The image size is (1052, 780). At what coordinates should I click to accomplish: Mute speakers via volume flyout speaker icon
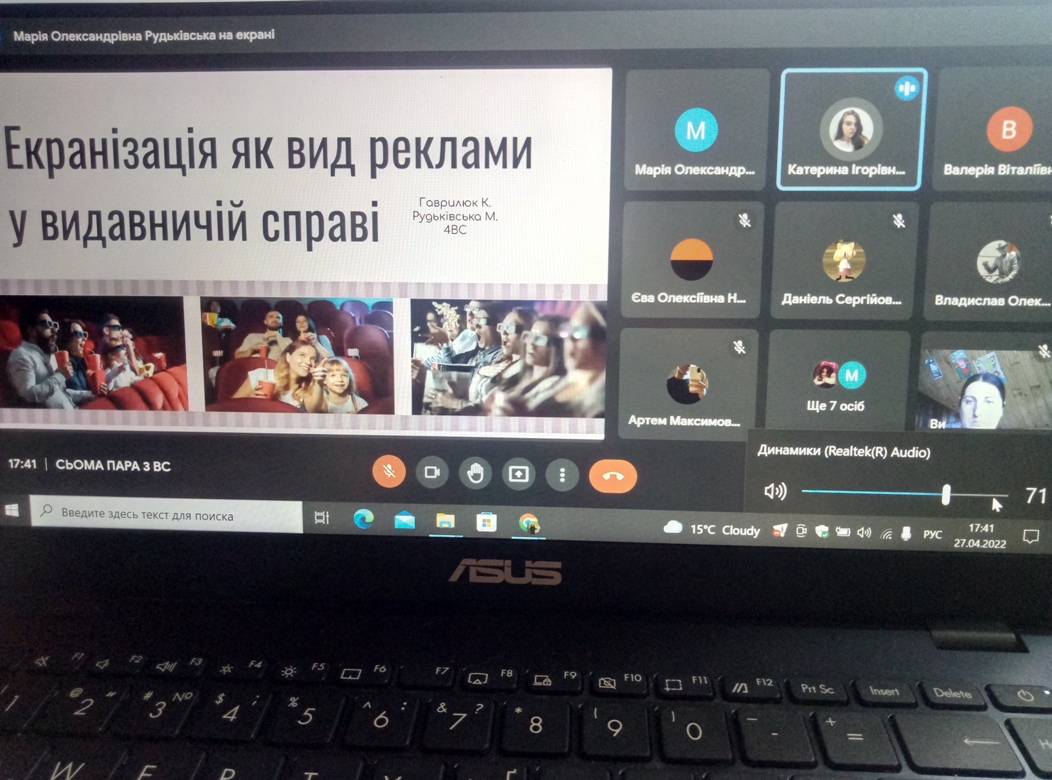click(775, 492)
